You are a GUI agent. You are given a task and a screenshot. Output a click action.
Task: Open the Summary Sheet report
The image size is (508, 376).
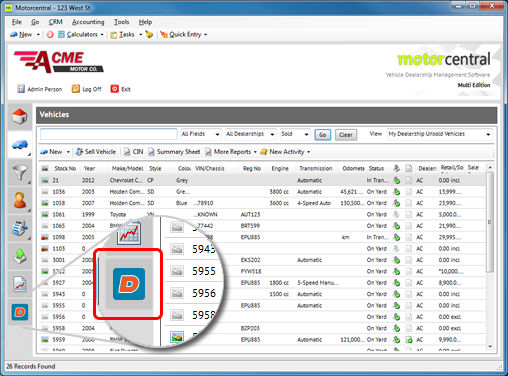click(x=174, y=152)
